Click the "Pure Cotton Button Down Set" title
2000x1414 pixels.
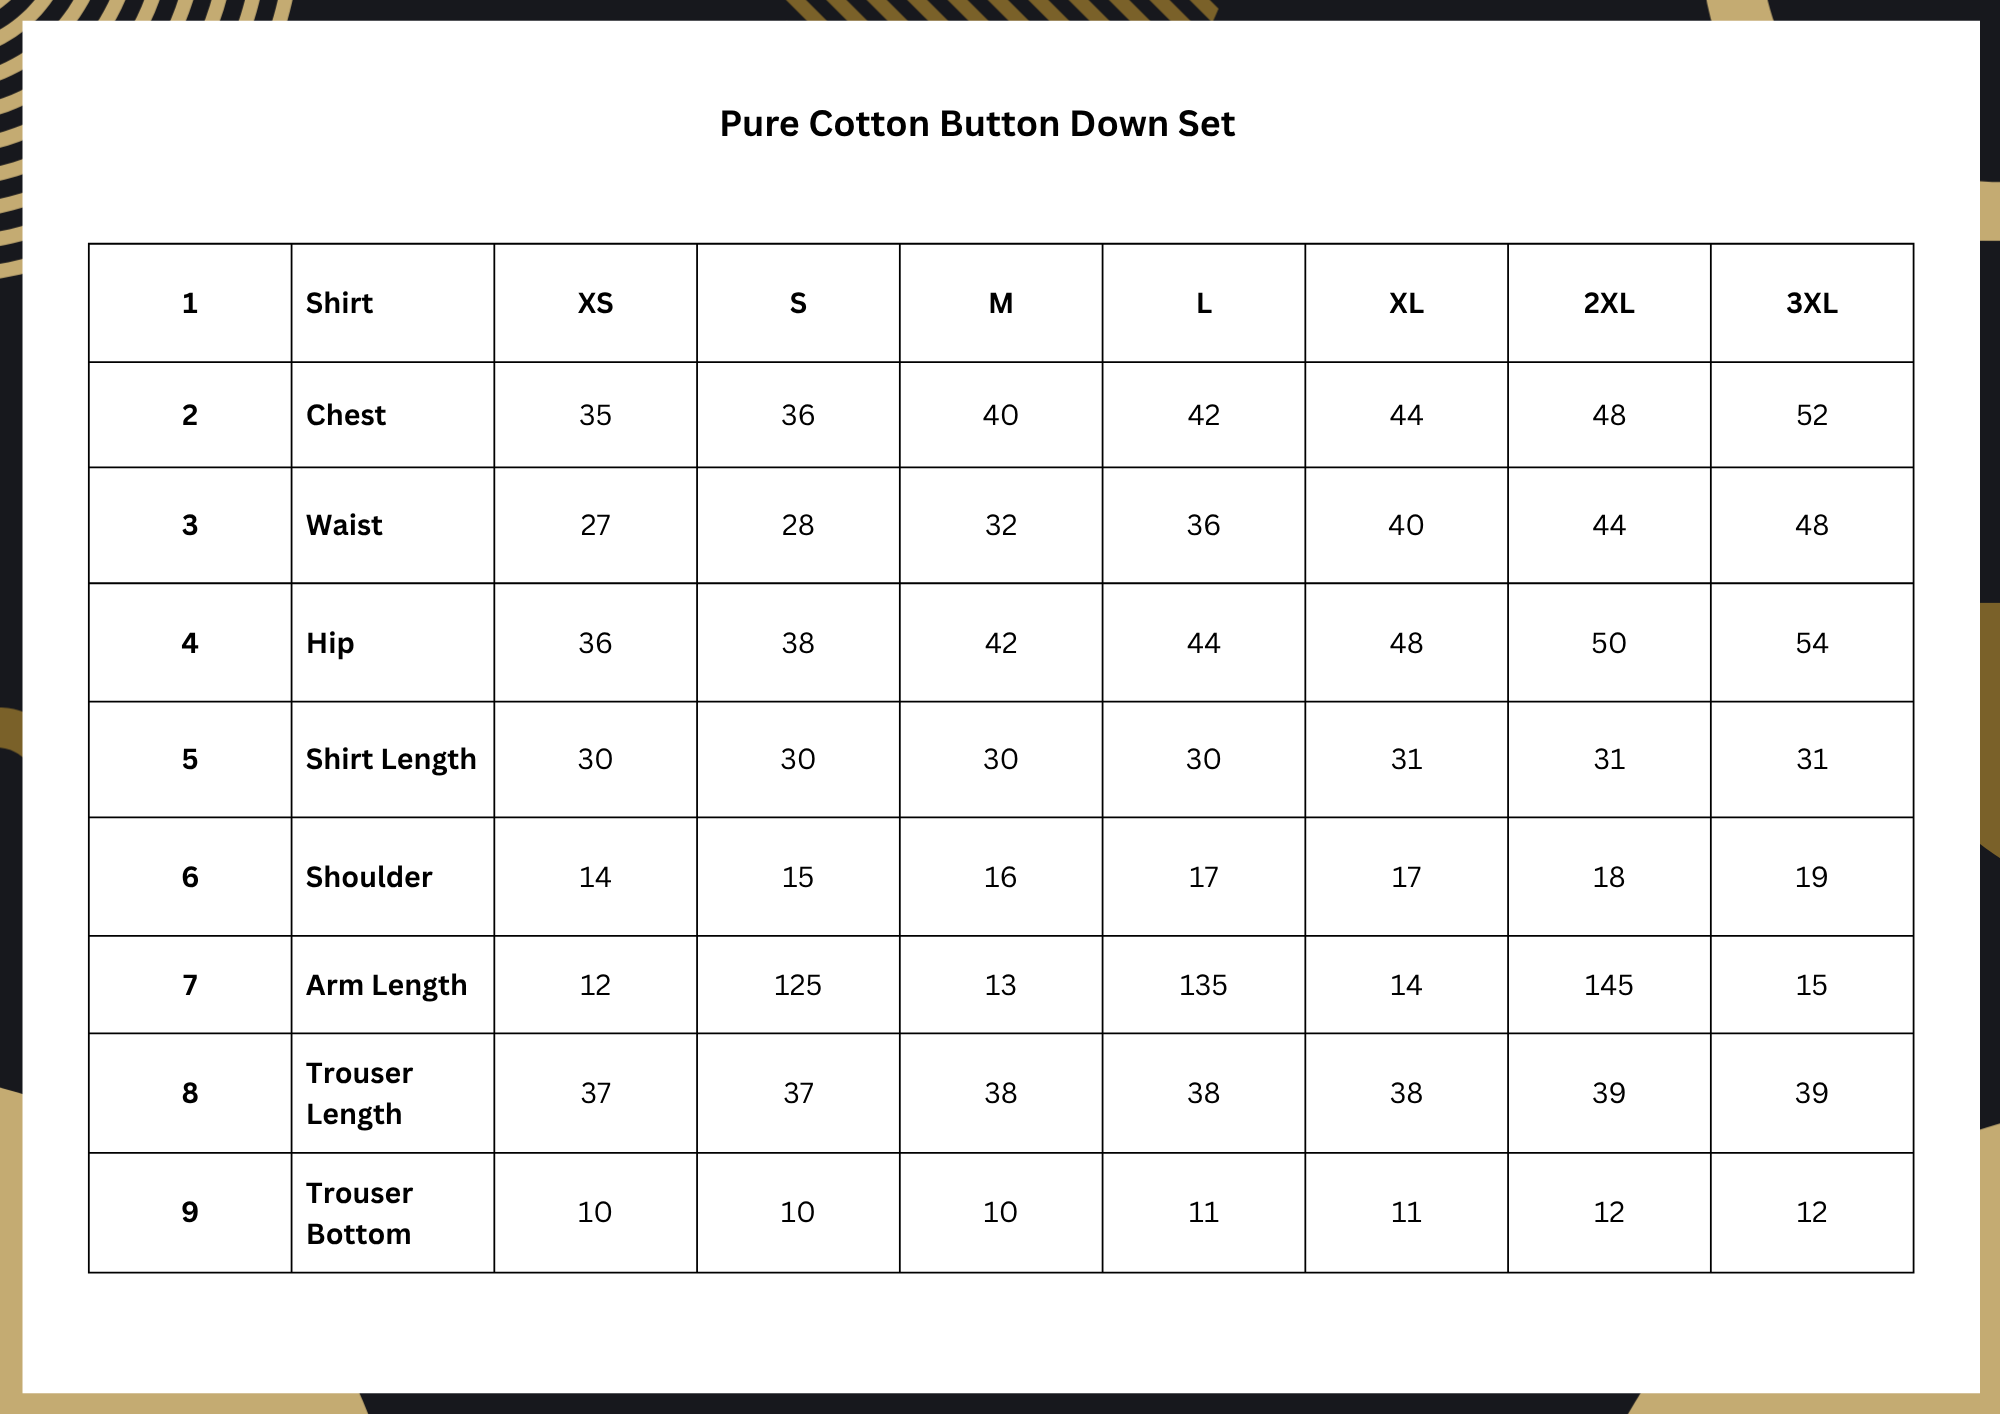tap(977, 124)
